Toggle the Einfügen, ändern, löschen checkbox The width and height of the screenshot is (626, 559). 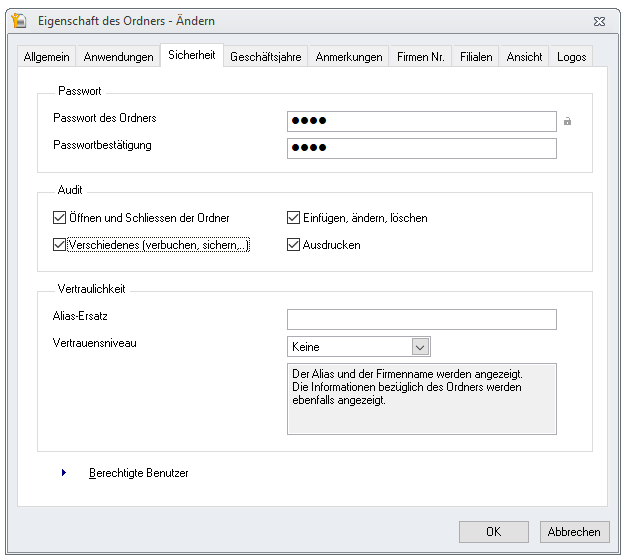(x=294, y=218)
